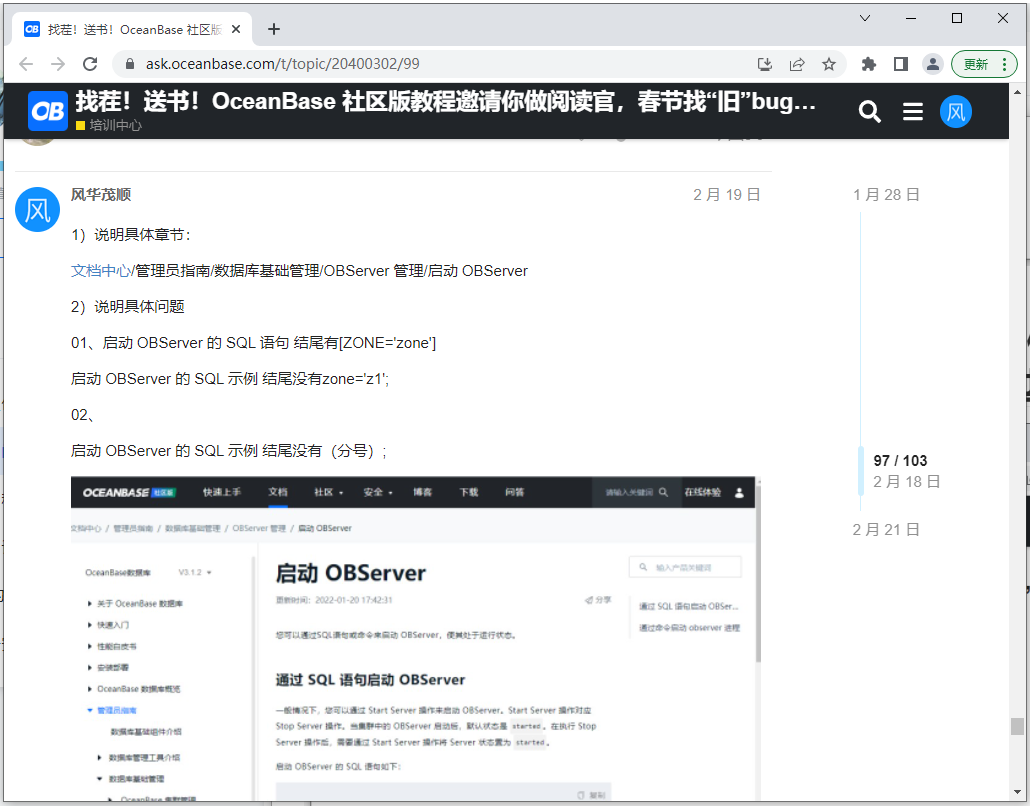Jump to last post date 2 月 21 日
This screenshot has width=1030, height=806.
(x=885, y=529)
